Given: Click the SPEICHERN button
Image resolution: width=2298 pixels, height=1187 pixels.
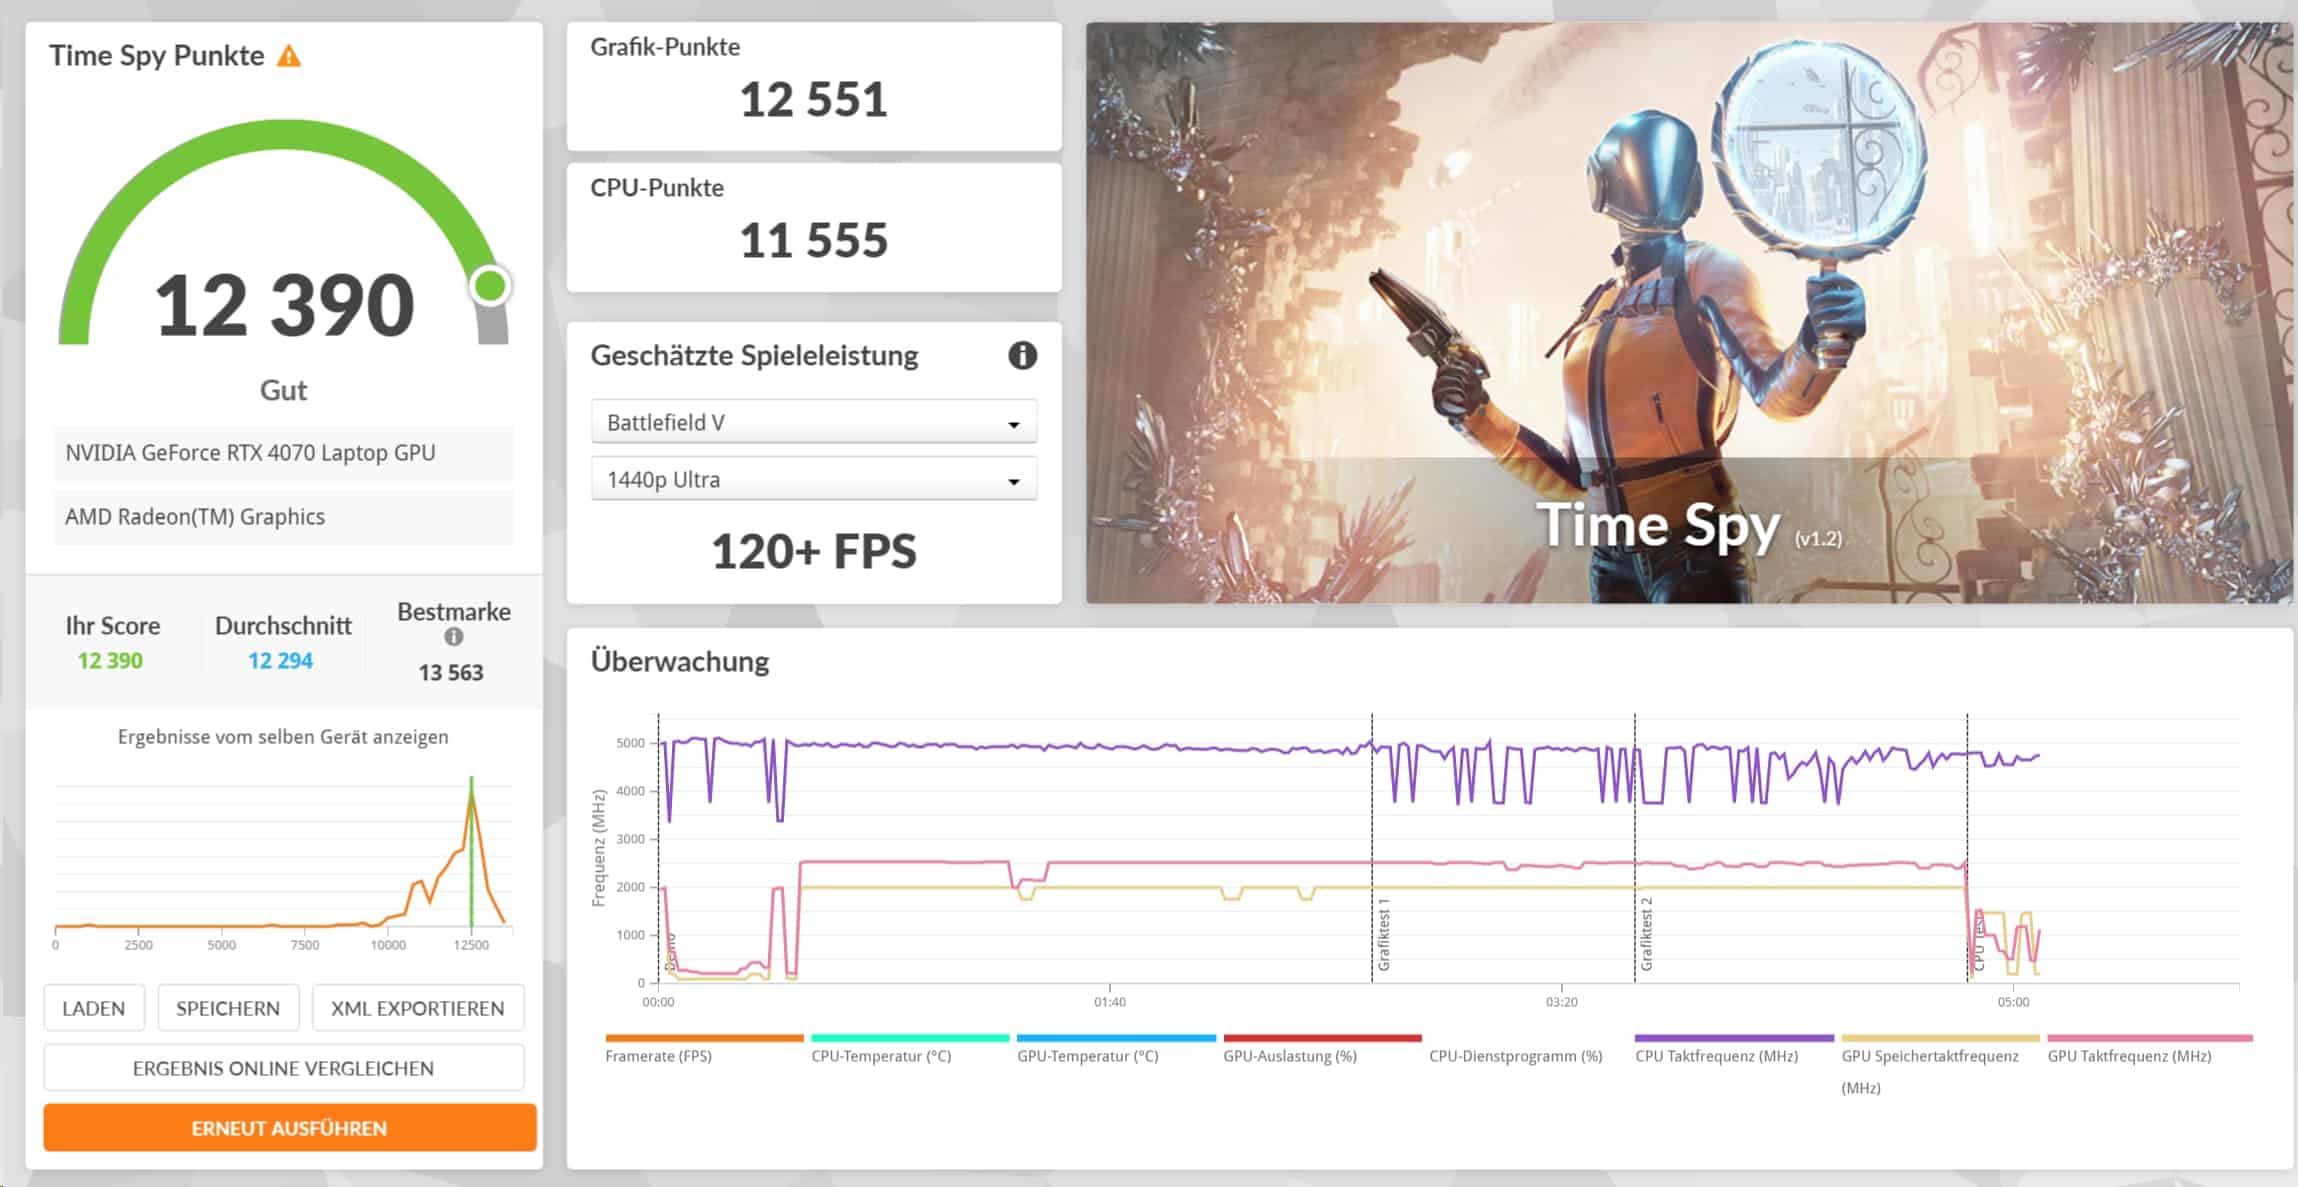Looking at the screenshot, I should point(228,1008).
